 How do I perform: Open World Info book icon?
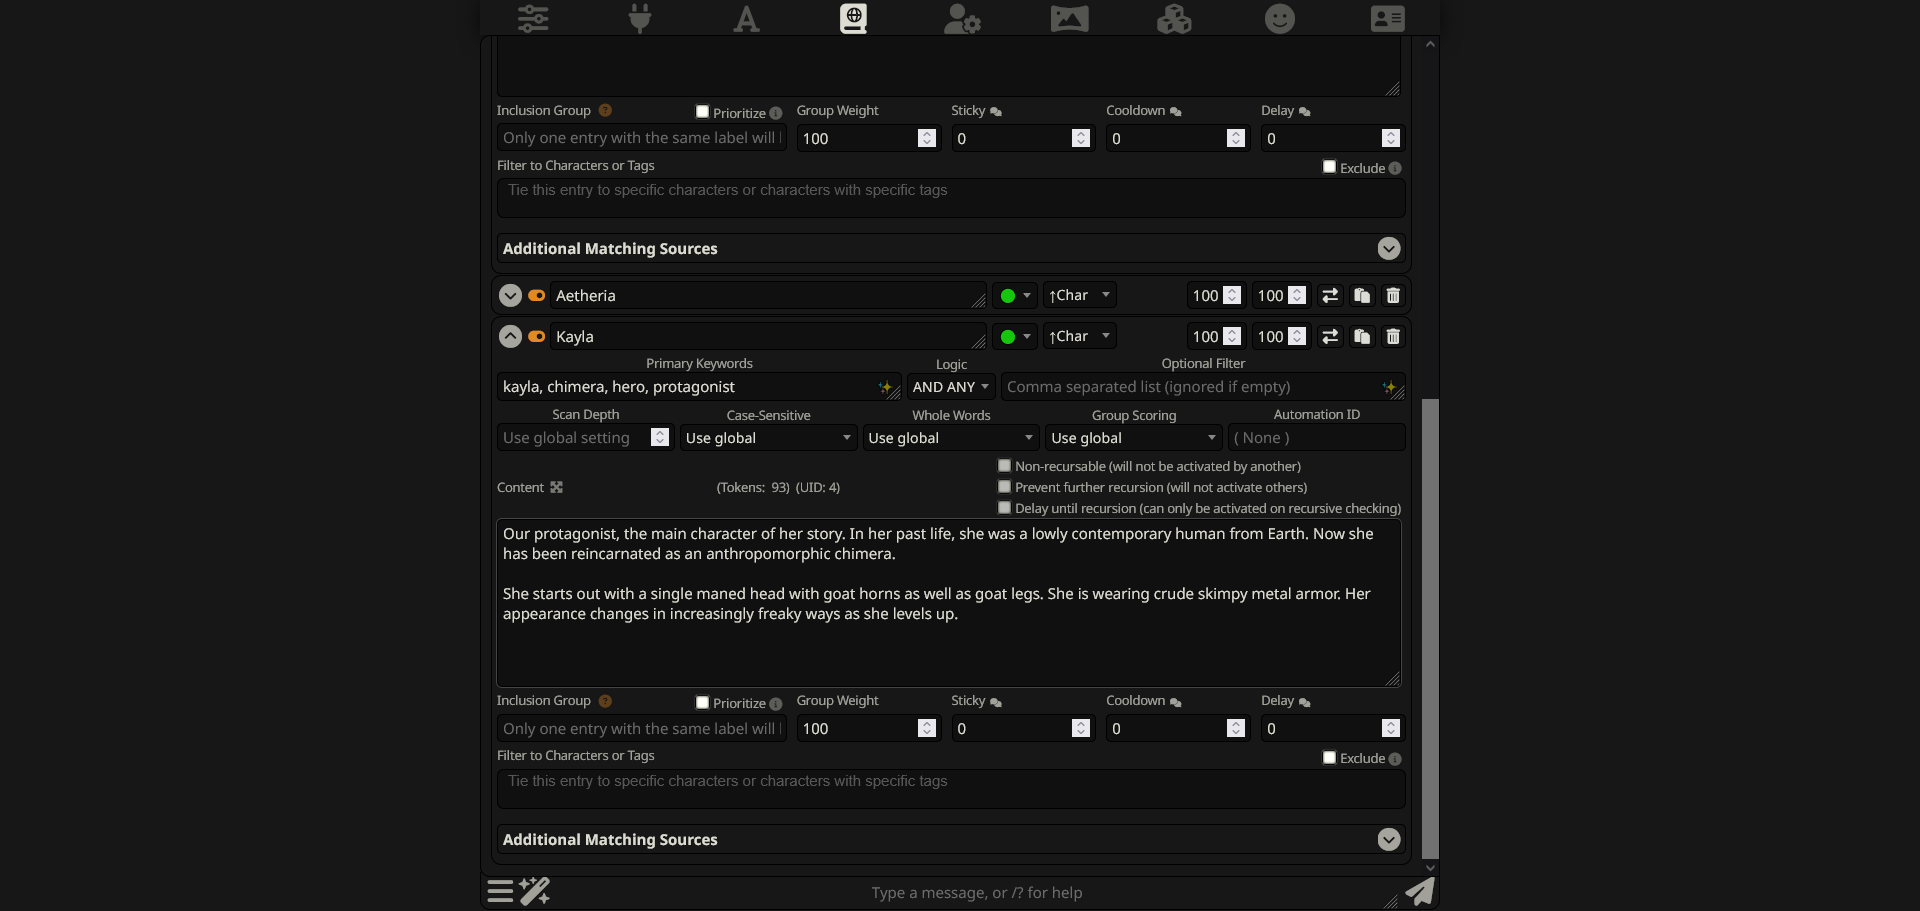[x=853, y=18]
